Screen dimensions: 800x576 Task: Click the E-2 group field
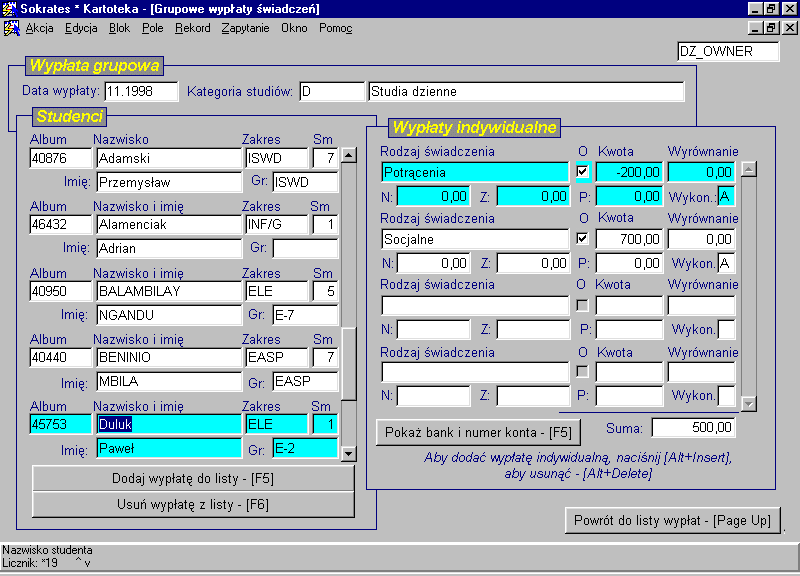click(x=305, y=448)
